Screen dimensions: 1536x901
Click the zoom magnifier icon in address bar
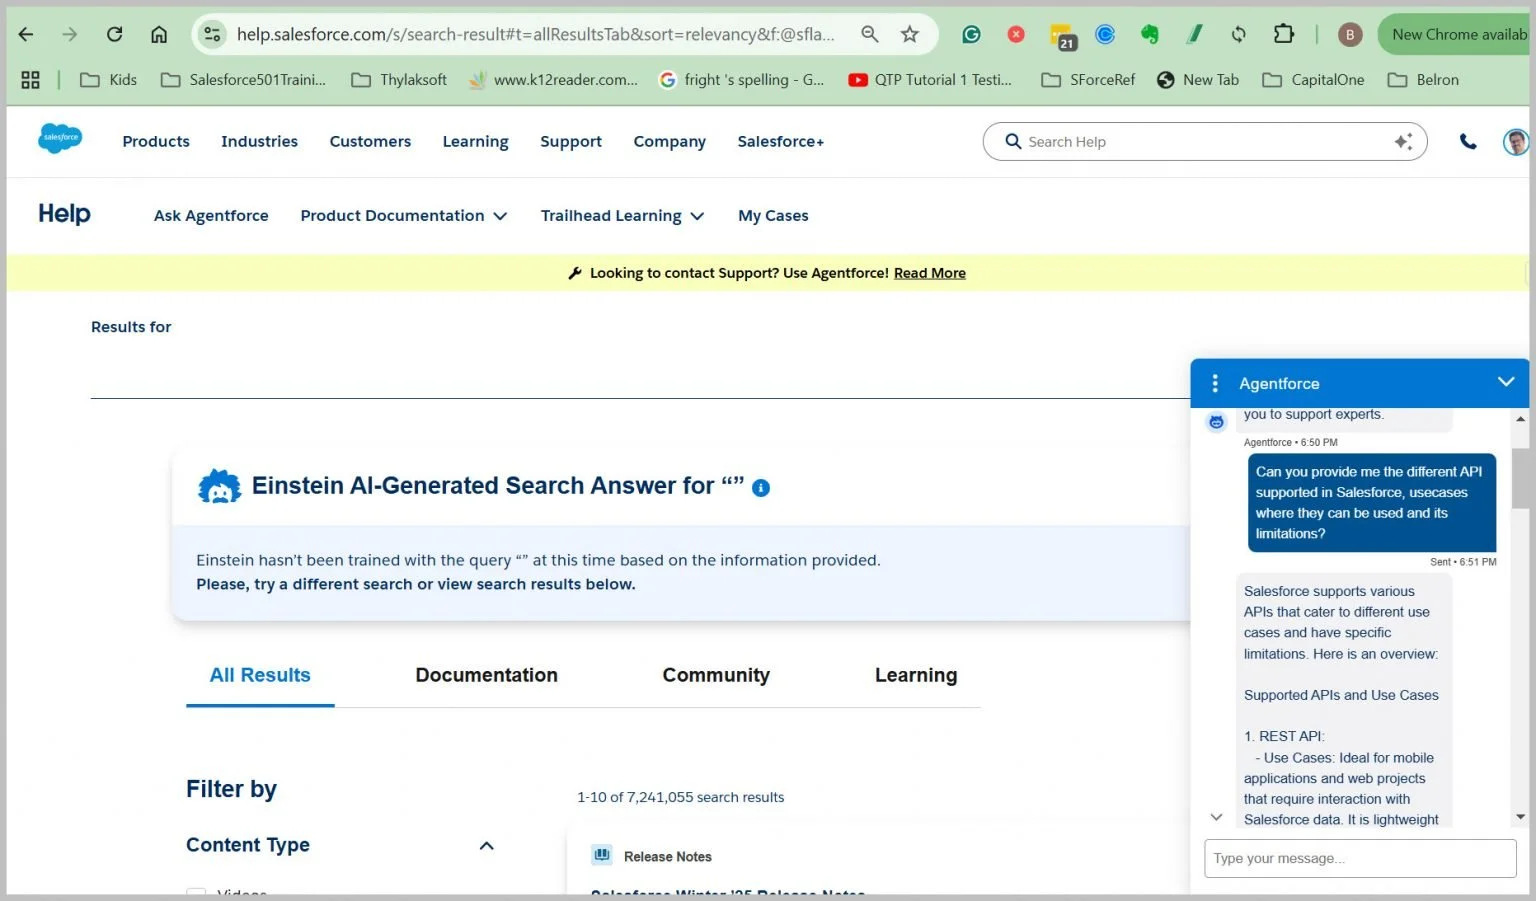click(870, 34)
